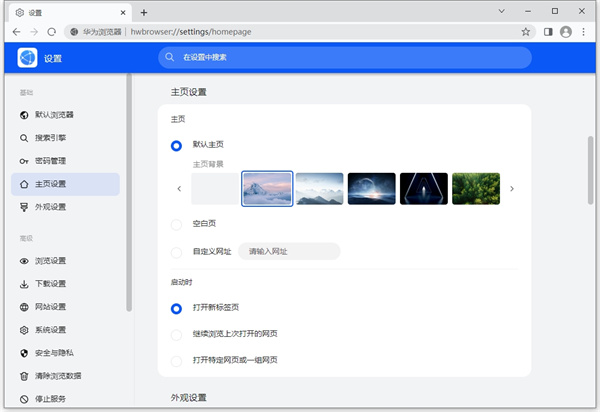This screenshot has height=412, width=600.
Task: Expand the tab search chevron in title bar
Action: 501,11
